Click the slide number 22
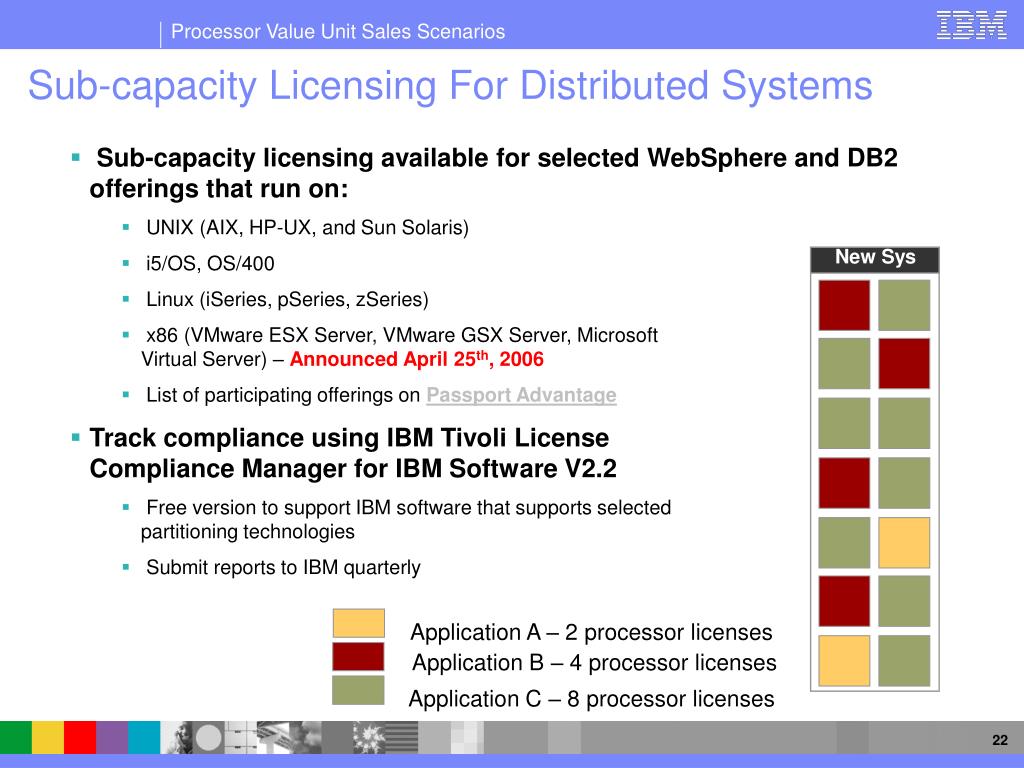This screenshot has width=1024, height=768. 998,740
